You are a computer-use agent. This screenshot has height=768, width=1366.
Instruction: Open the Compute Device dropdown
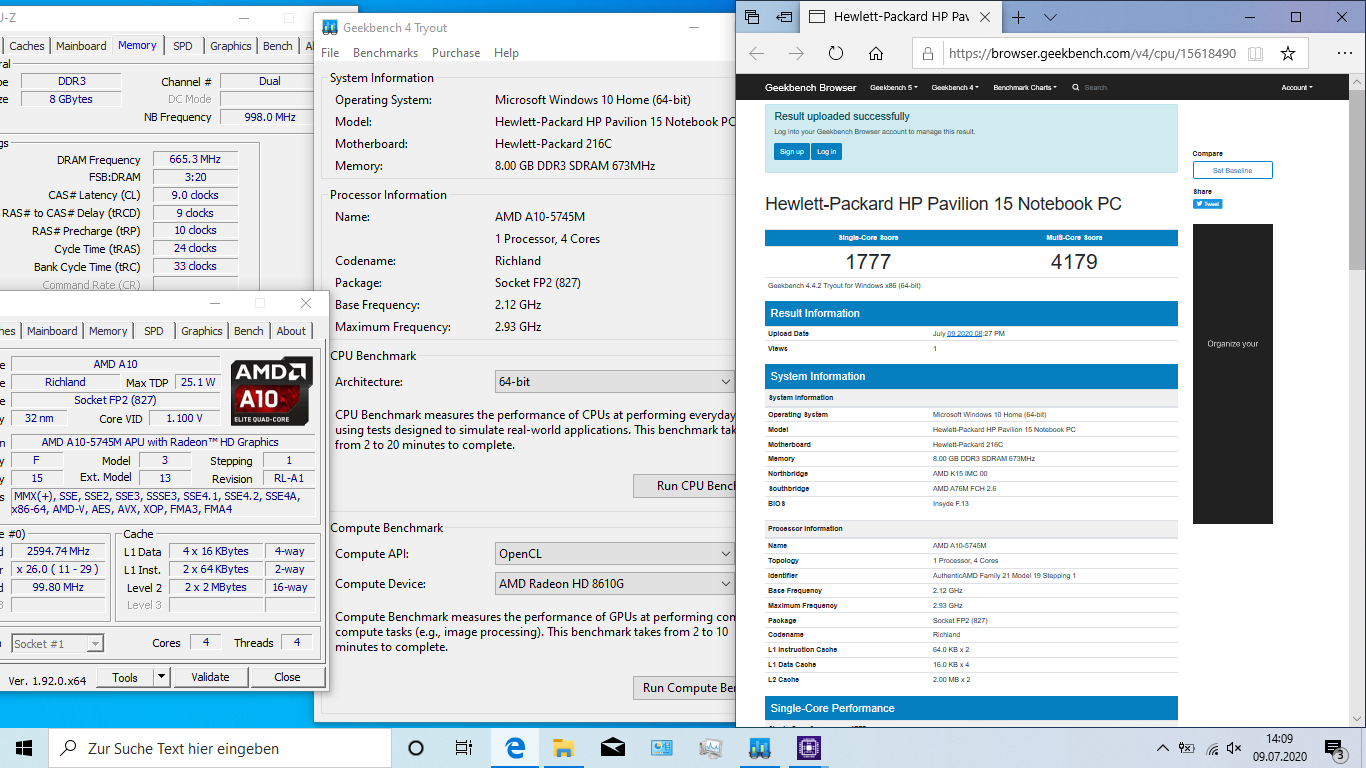[x=615, y=584]
